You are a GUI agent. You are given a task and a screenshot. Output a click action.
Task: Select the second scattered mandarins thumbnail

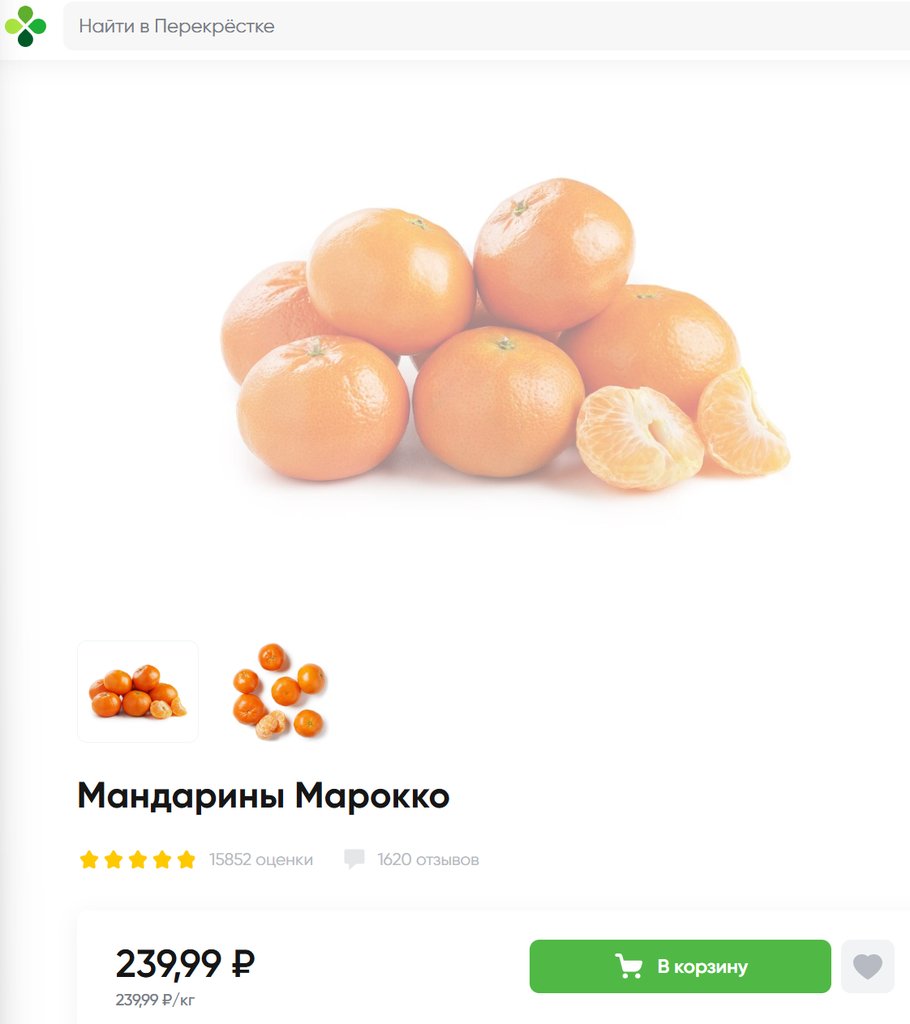click(280, 692)
